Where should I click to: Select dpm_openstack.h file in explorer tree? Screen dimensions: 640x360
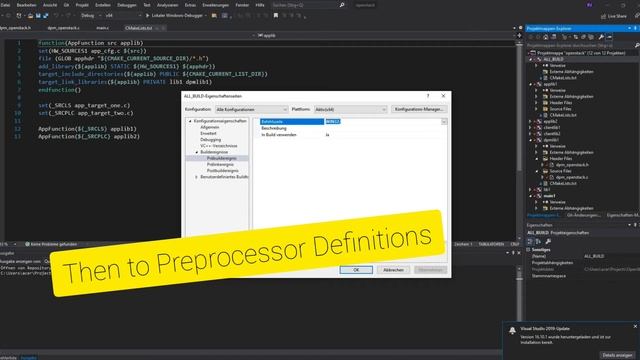tap(572, 165)
